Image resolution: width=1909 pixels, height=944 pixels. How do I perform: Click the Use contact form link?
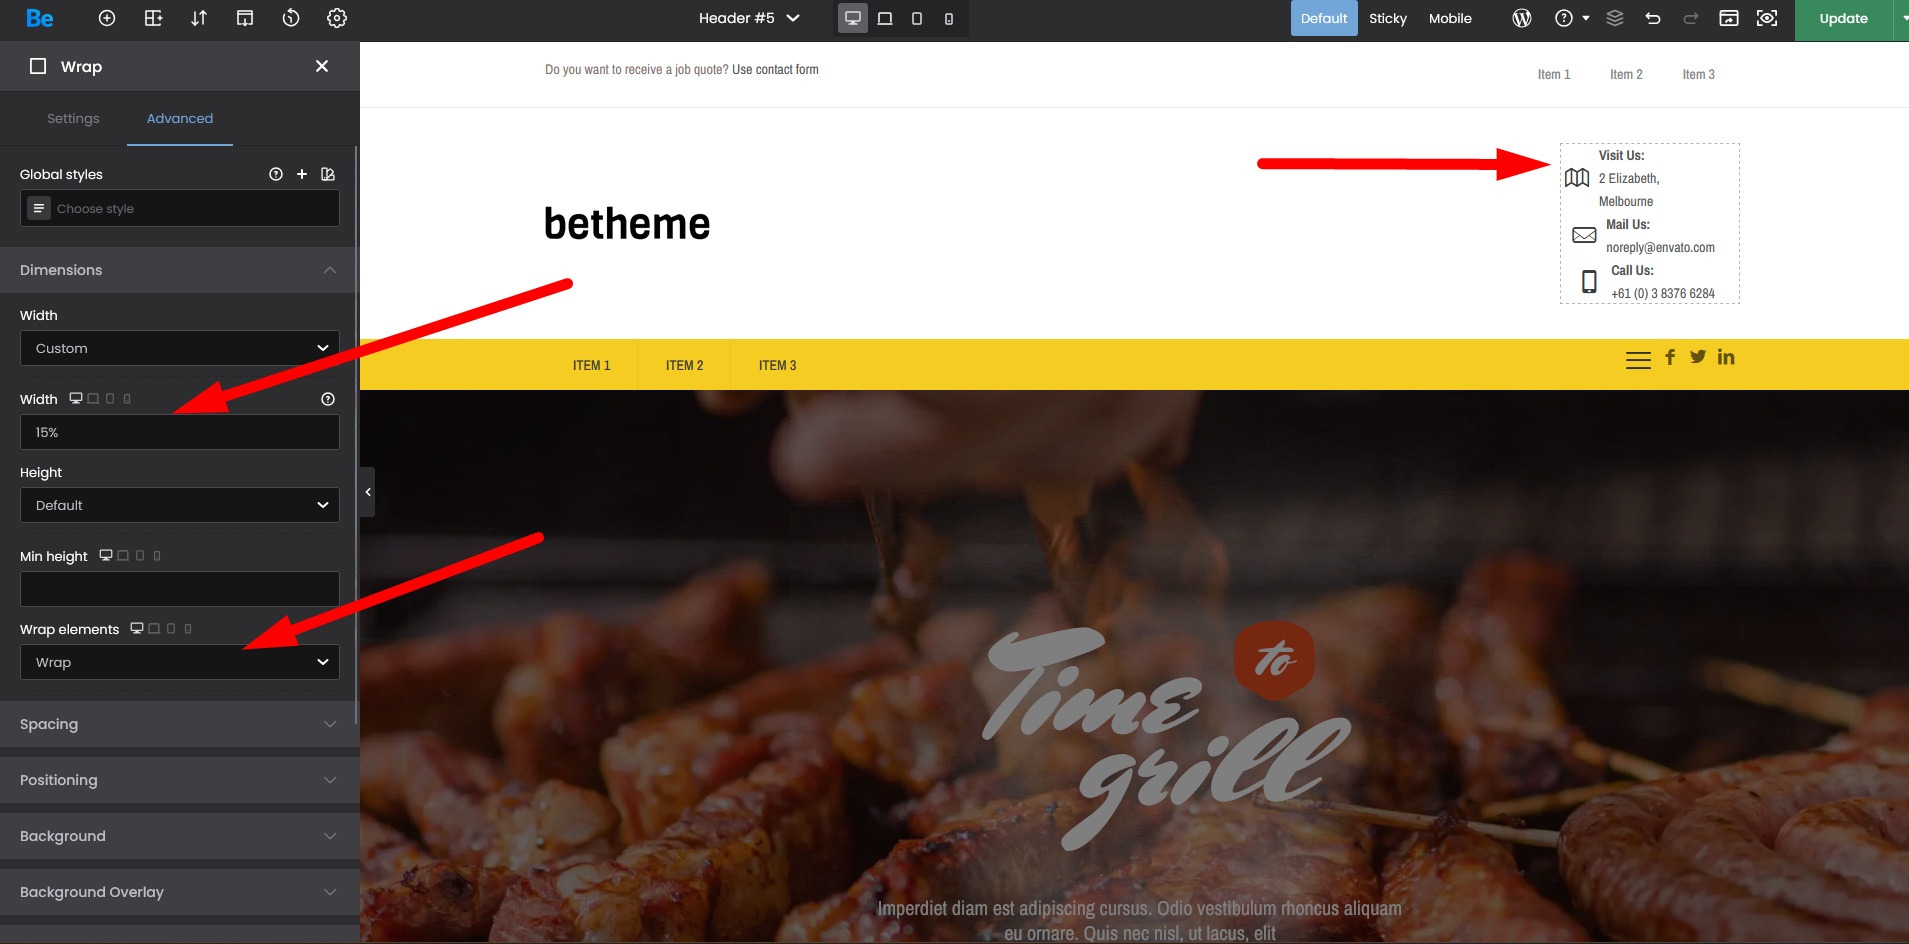click(775, 70)
